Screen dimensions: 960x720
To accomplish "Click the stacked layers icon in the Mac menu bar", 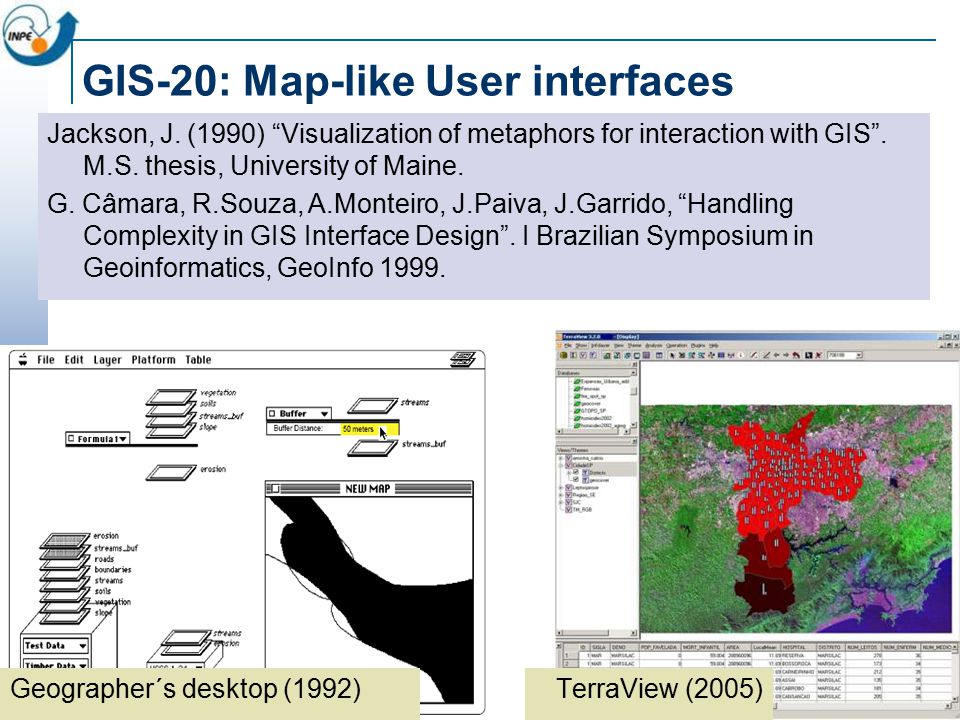I will click(463, 359).
